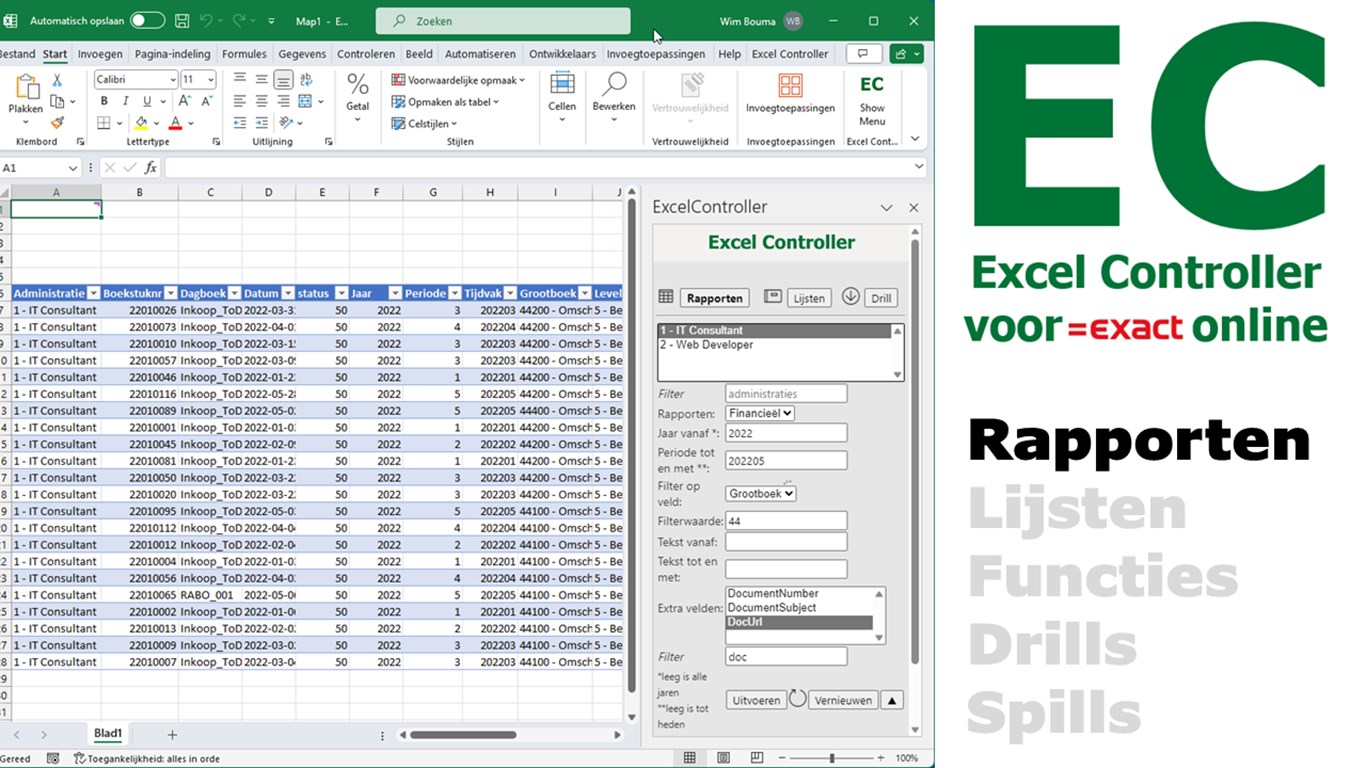Open the Excel Controller ribbon tab

click(x=790, y=54)
